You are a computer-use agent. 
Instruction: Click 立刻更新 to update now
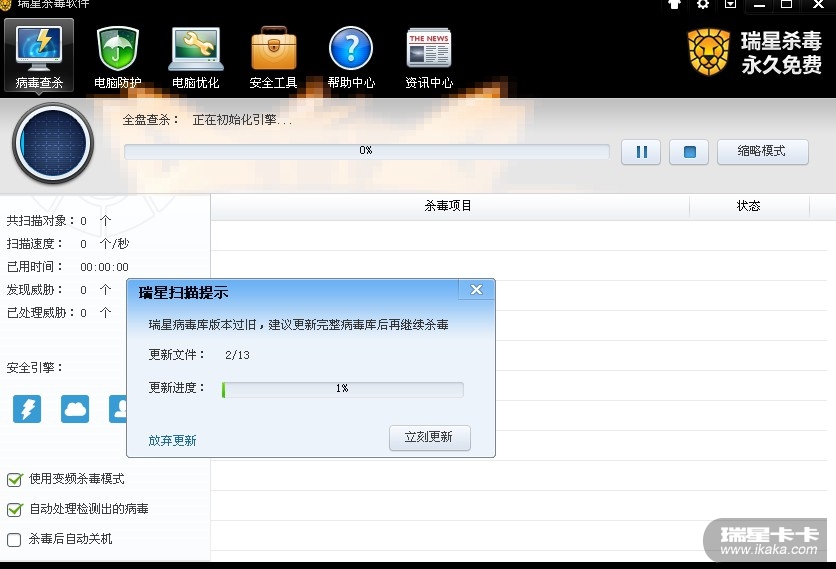pos(430,438)
